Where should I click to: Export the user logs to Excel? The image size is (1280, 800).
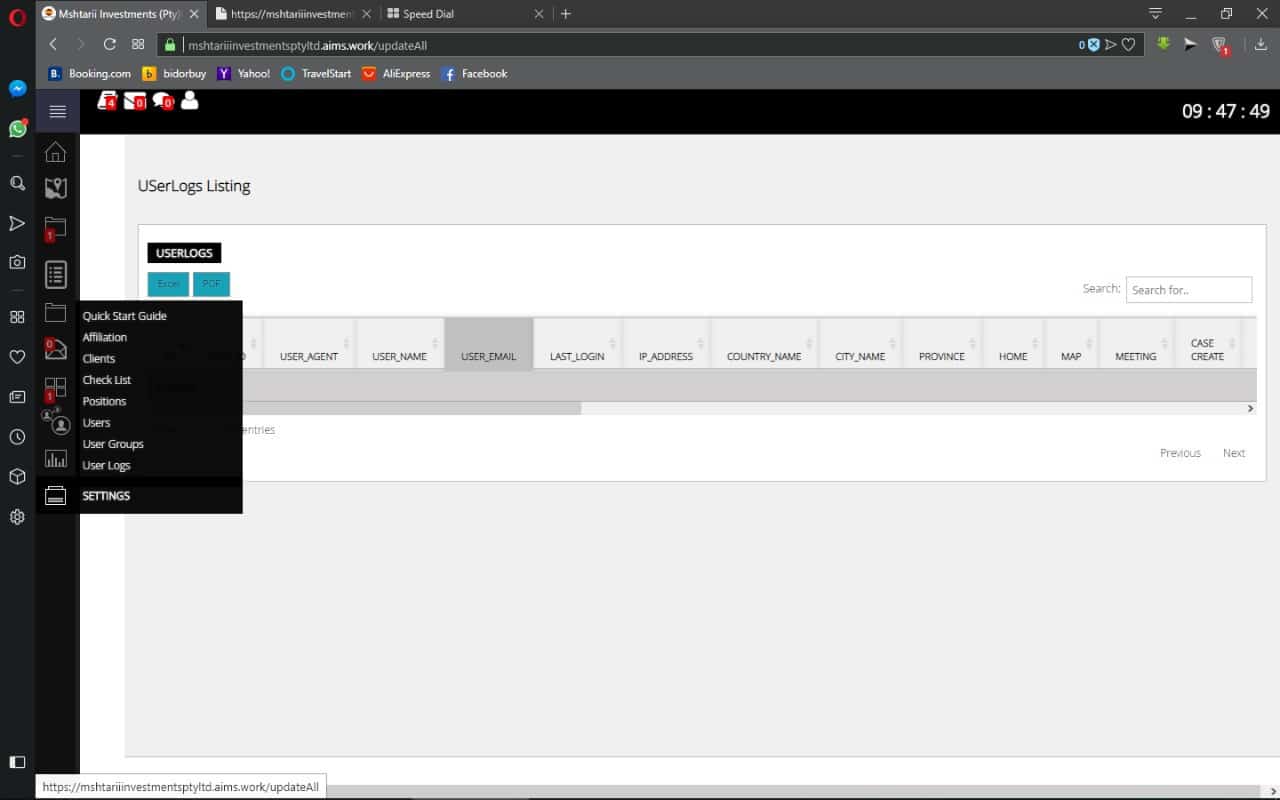tap(168, 284)
